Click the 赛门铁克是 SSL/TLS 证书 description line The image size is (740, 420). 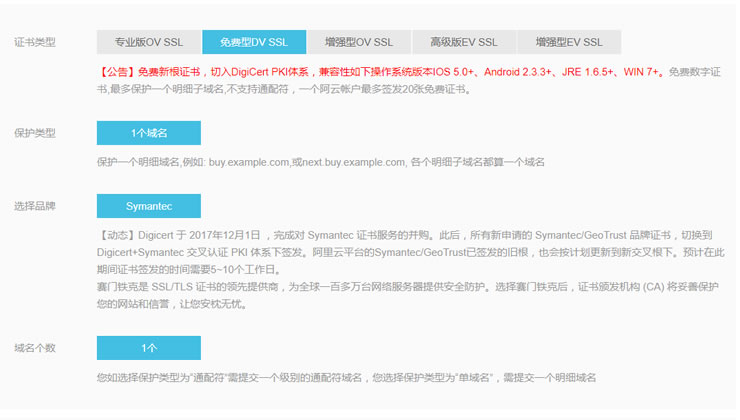[408, 287]
